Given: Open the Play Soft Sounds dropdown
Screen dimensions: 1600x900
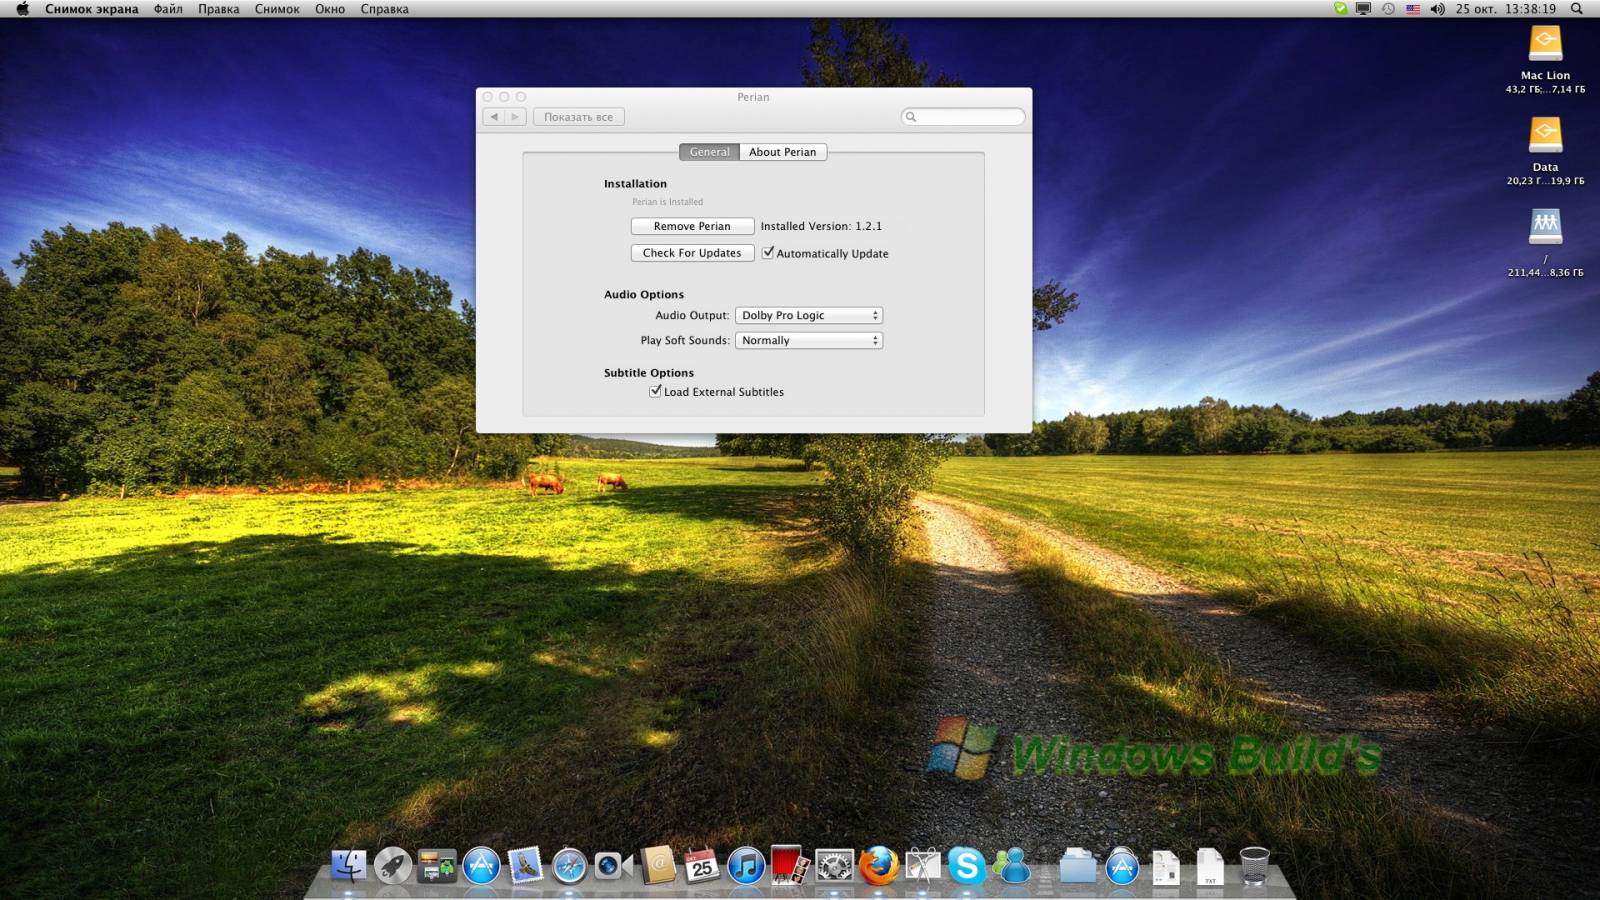Looking at the screenshot, I should pyautogui.click(x=809, y=340).
